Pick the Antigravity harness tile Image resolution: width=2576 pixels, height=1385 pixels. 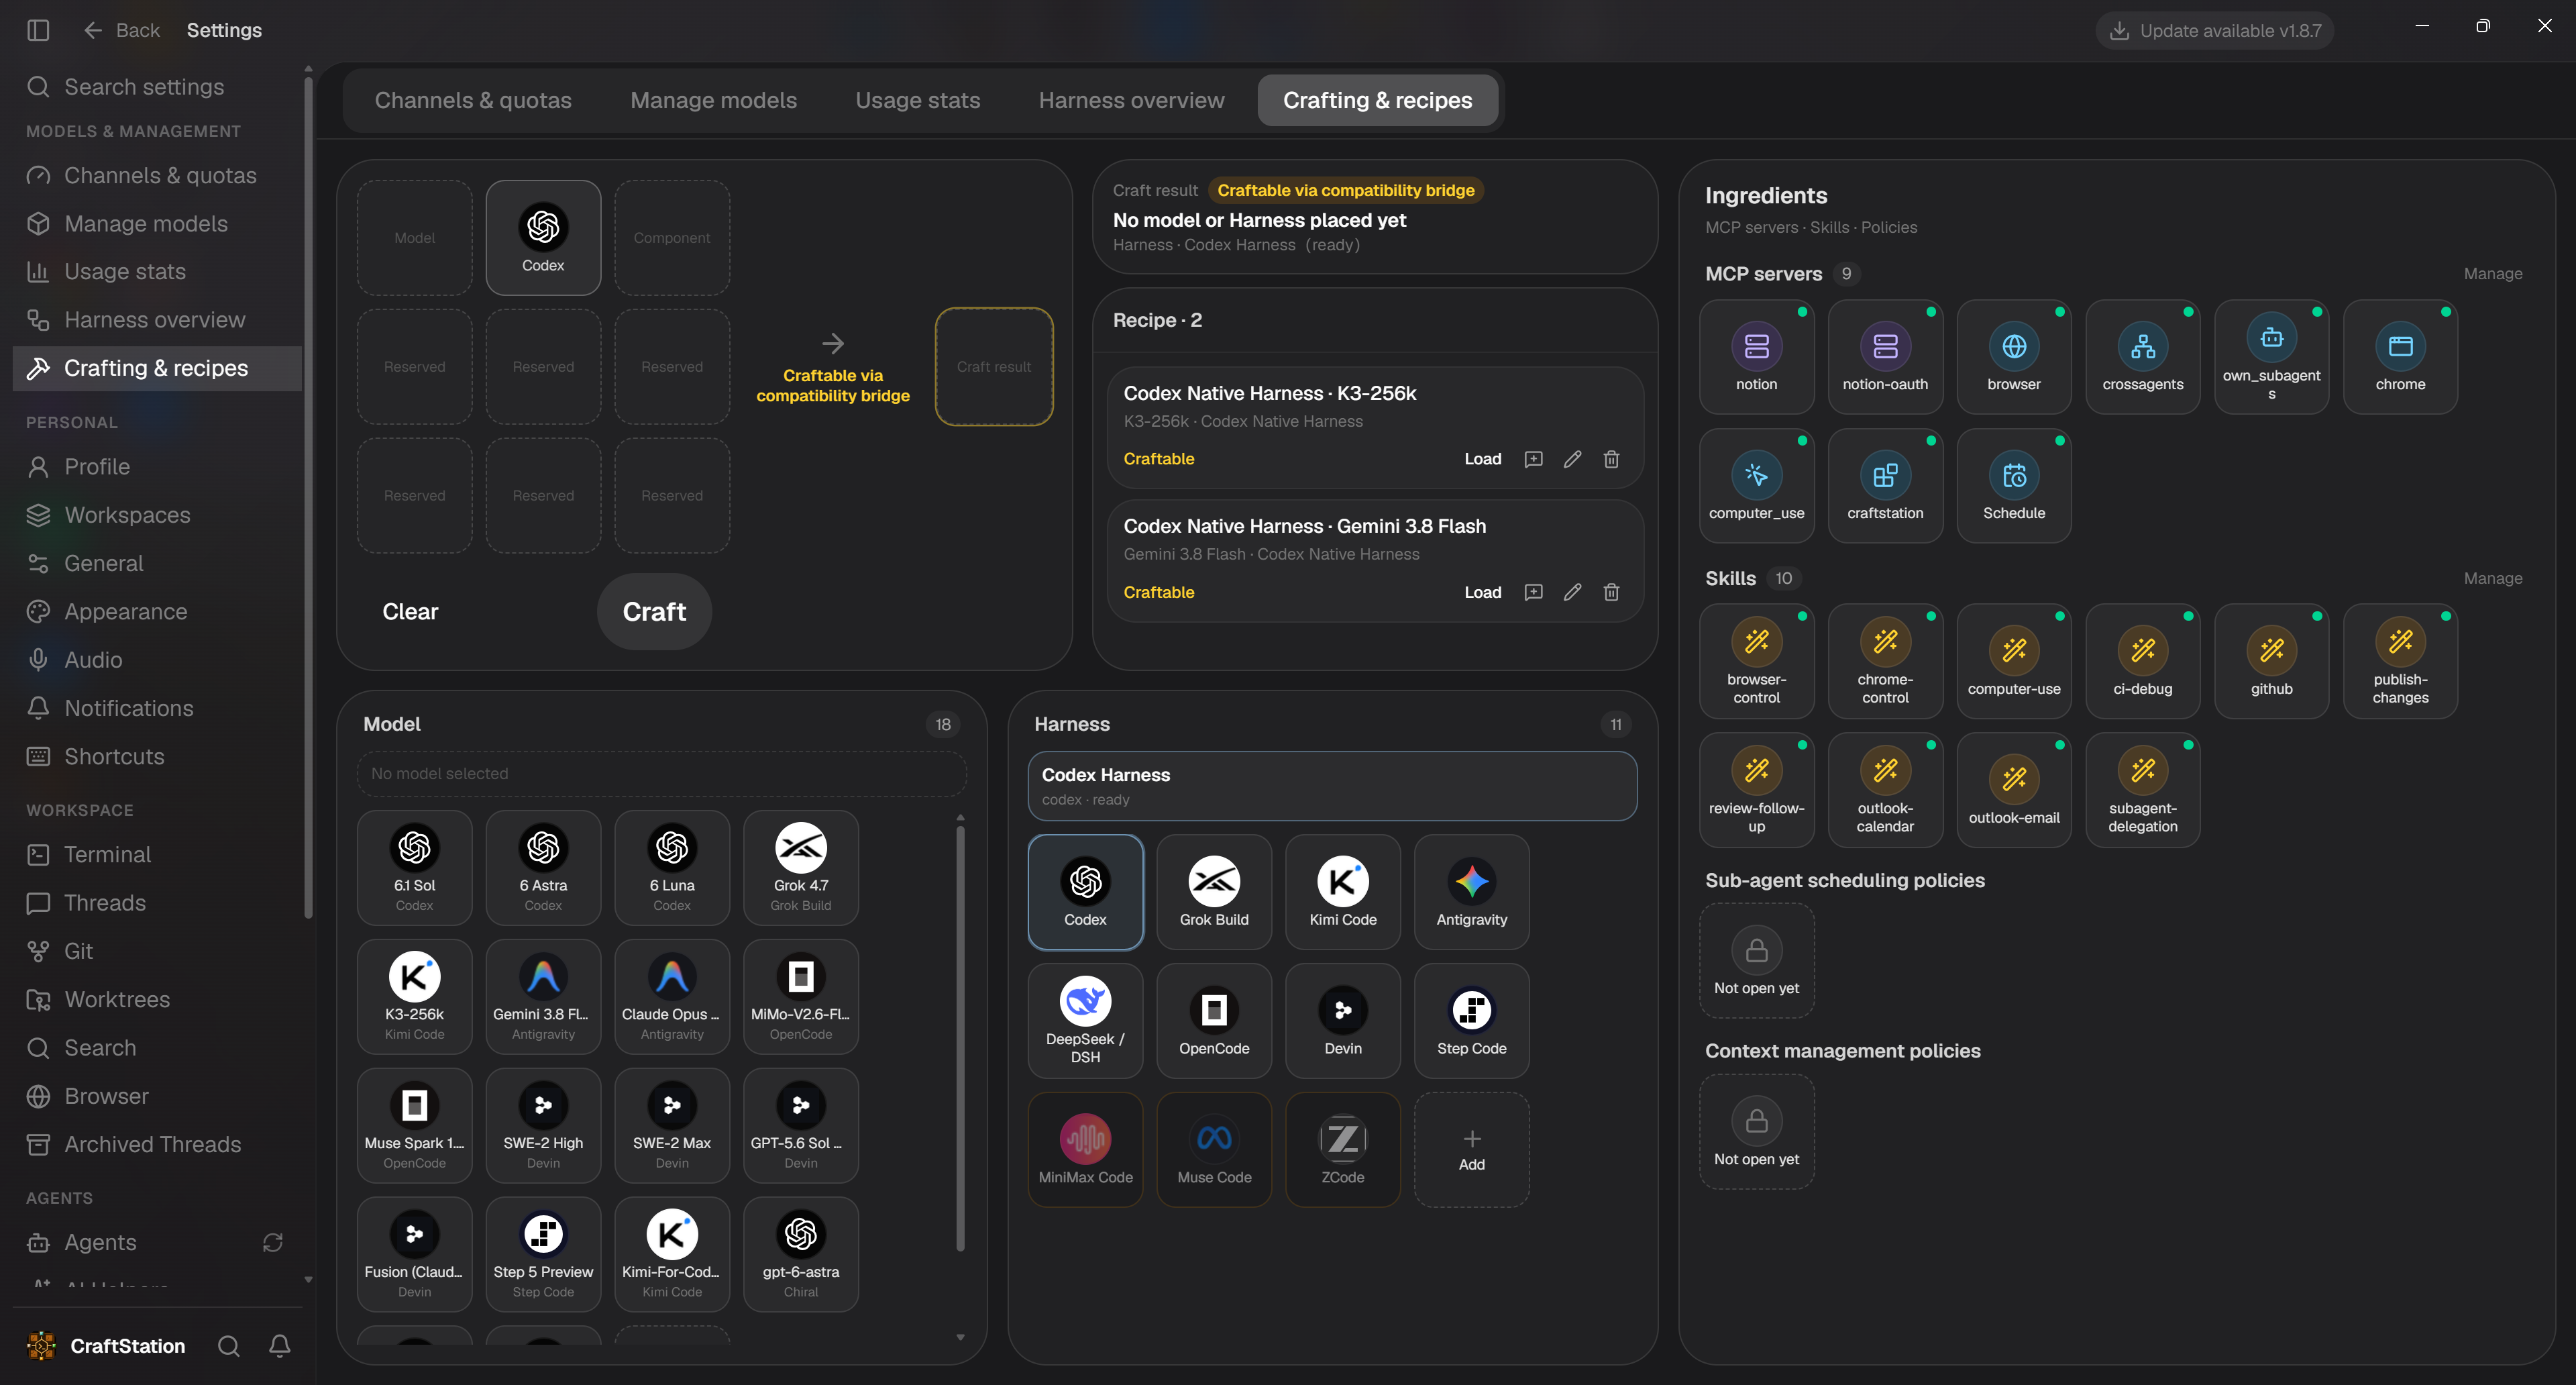[1471, 891]
